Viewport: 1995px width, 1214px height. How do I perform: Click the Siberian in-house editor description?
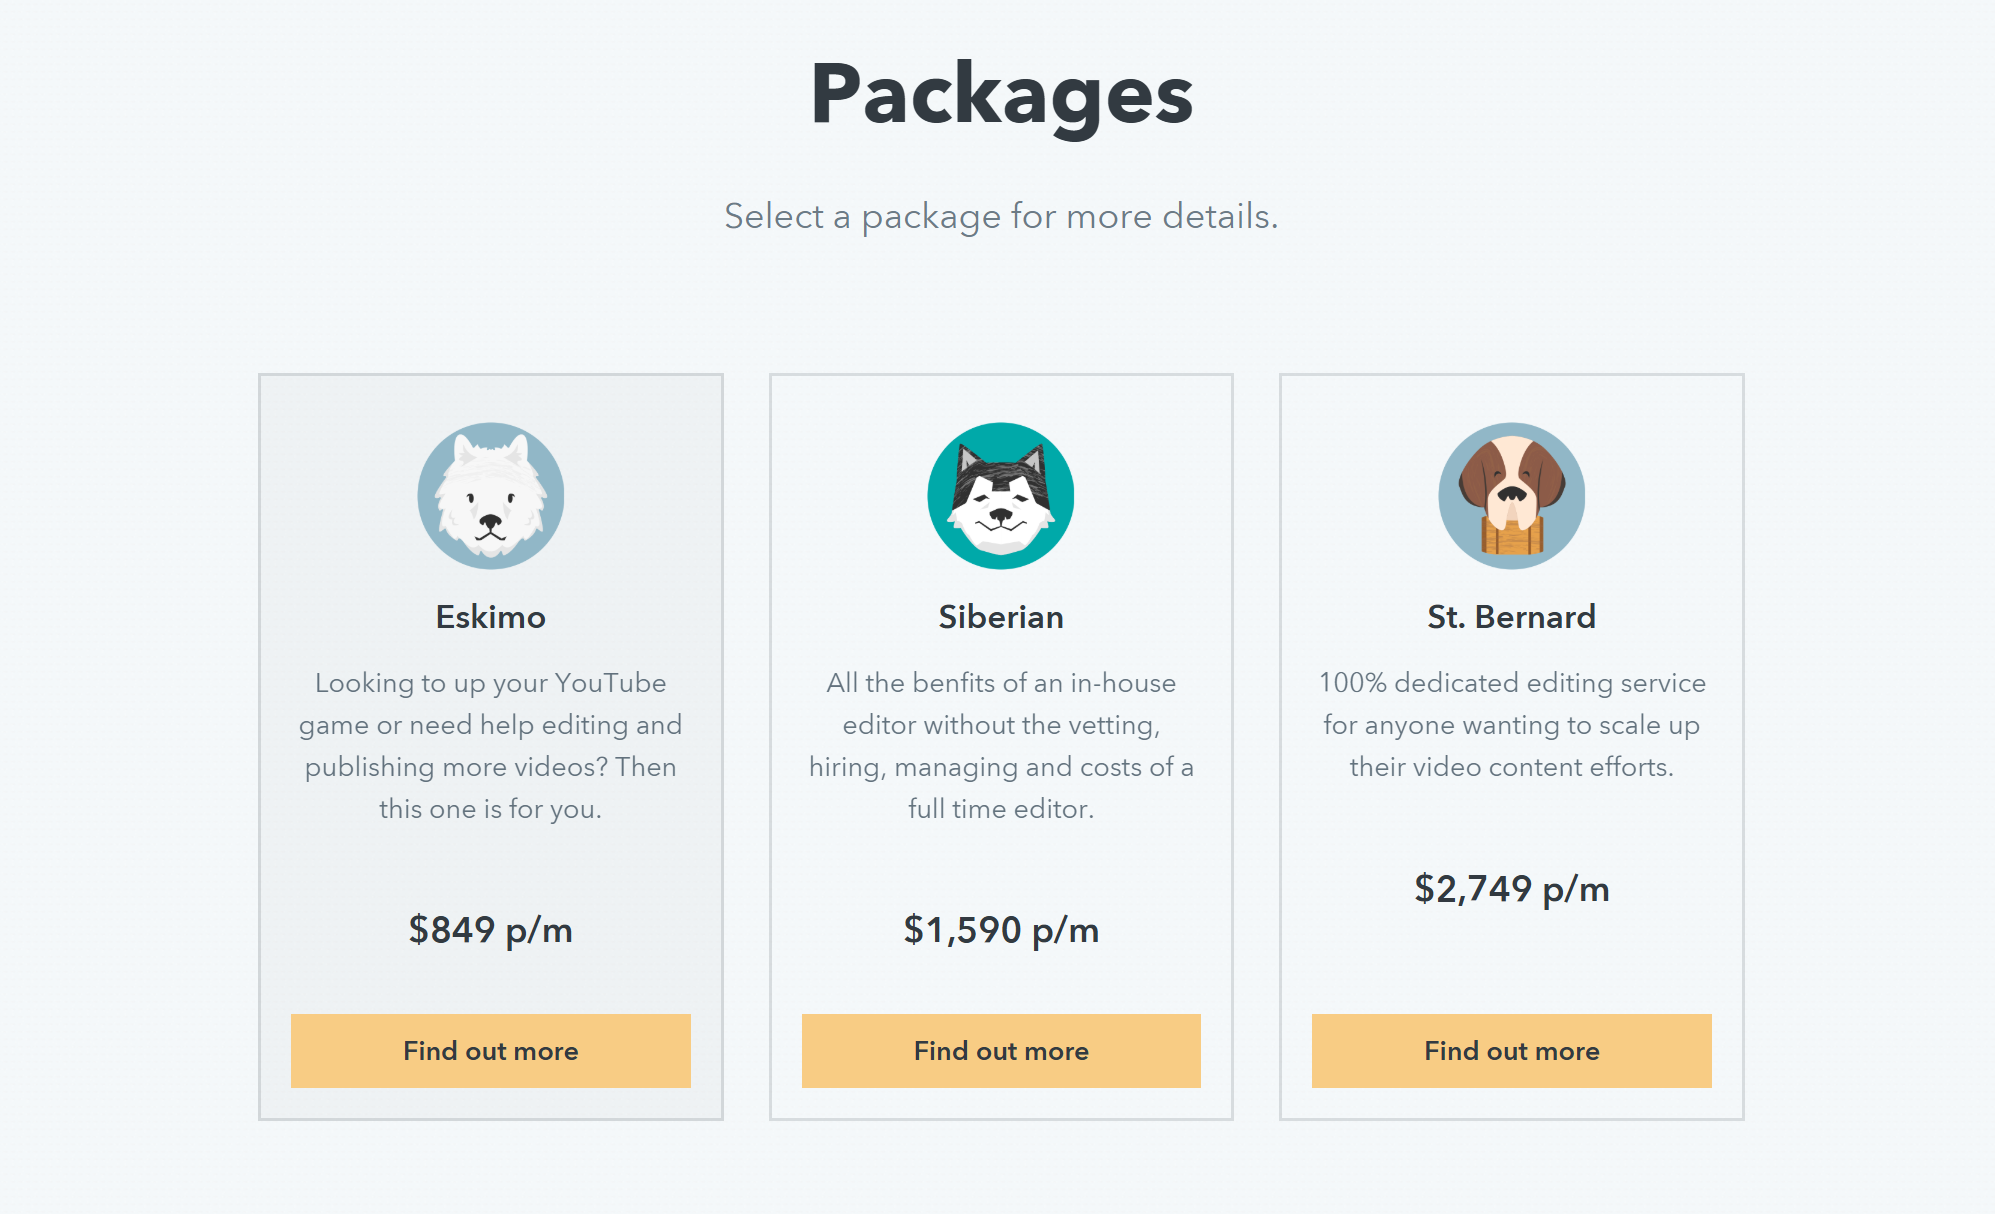click(1001, 746)
